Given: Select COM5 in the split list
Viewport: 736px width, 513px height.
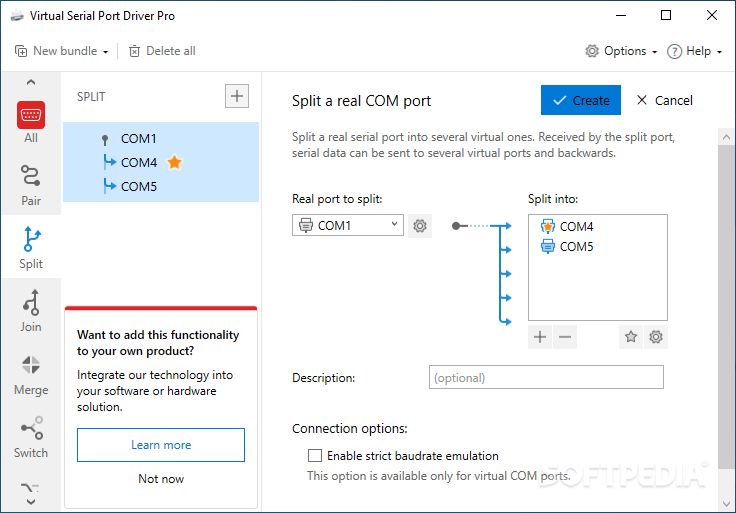Looking at the screenshot, I should (x=138, y=187).
